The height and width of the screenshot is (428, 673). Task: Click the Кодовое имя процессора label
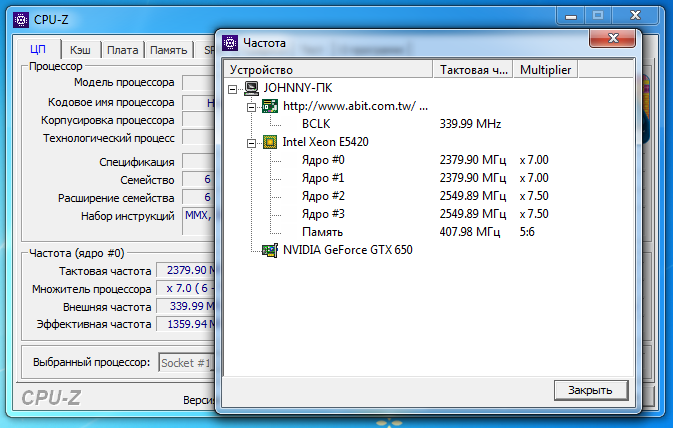click(x=111, y=103)
